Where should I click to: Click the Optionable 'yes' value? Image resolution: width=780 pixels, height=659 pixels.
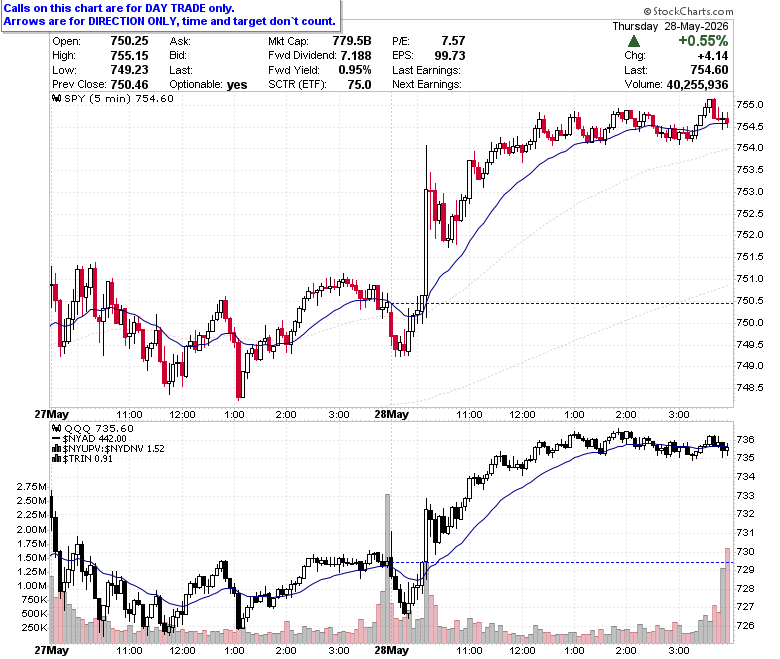coord(237,85)
